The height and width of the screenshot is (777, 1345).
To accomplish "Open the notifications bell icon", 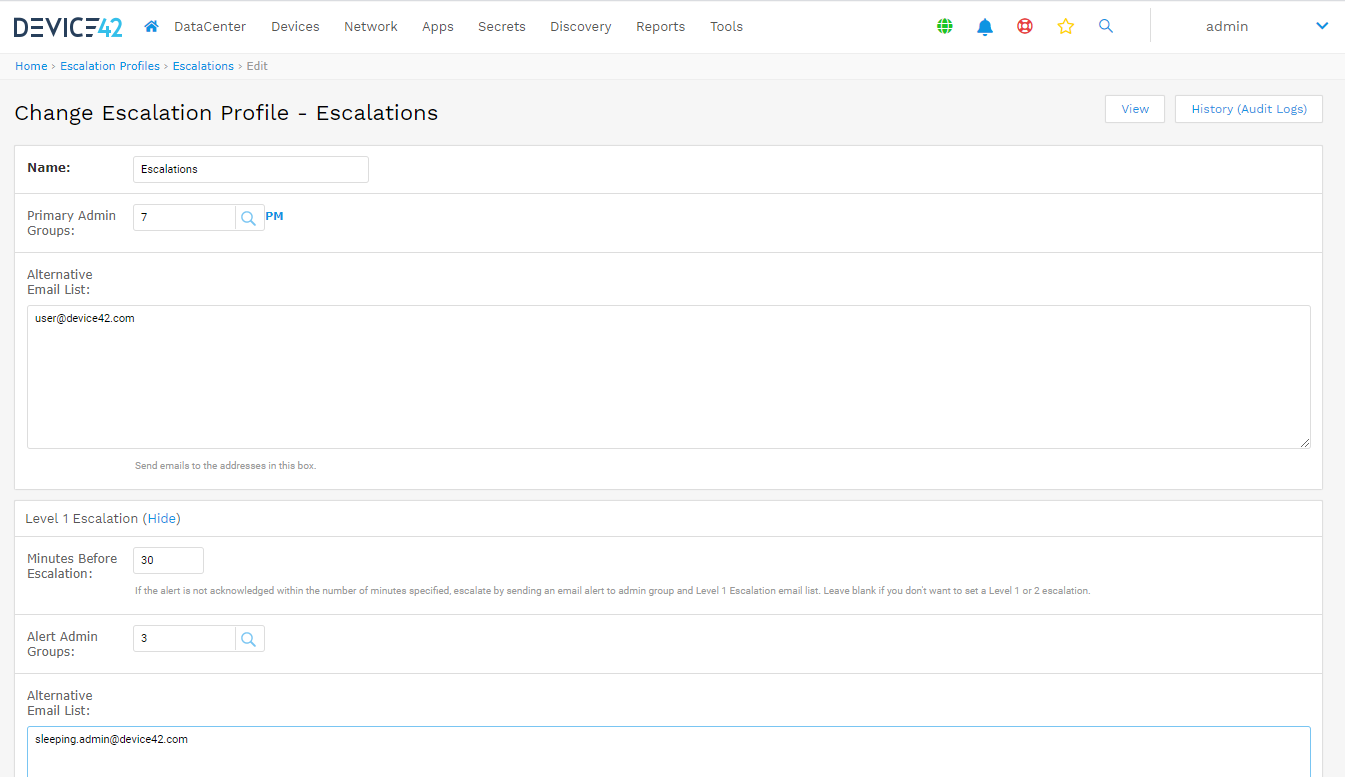I will point(985,27).
